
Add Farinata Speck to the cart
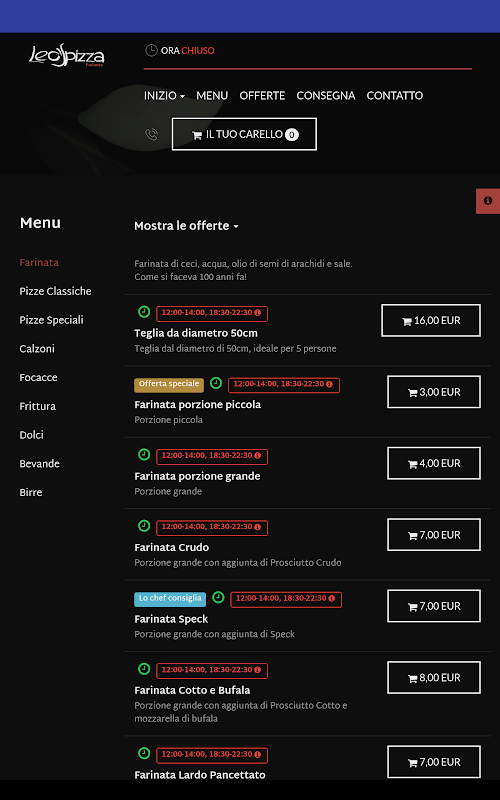pos(434,606)
